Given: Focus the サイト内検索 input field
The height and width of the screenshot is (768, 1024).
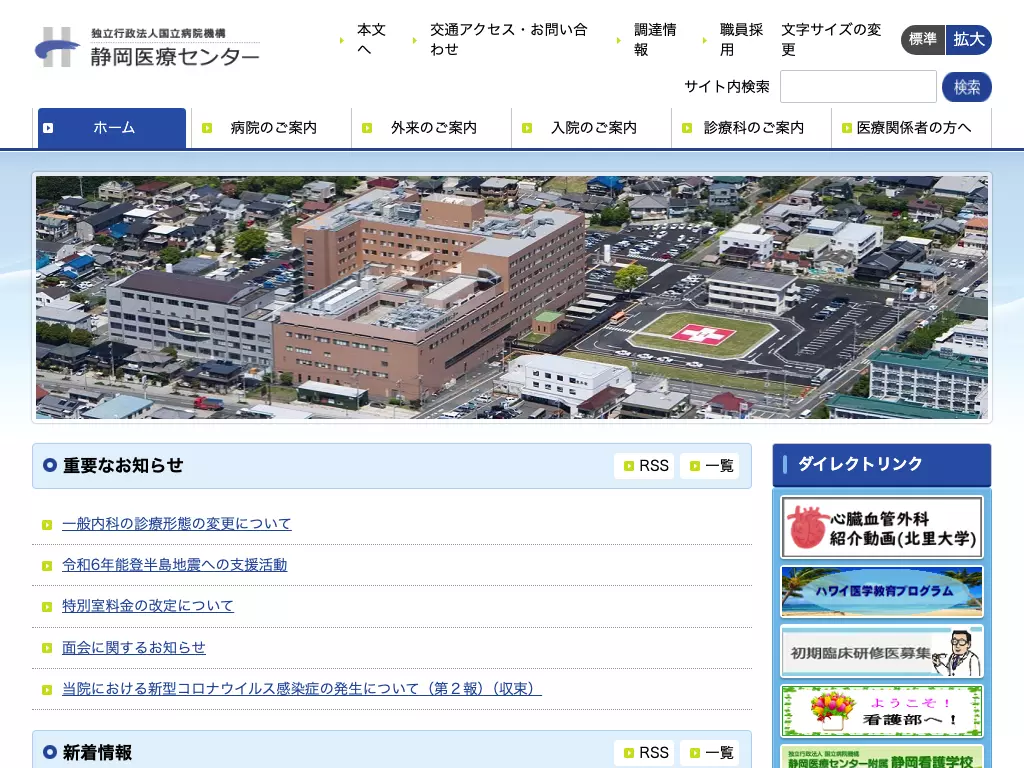Looking at the screenshot, I should click(x=858, y=87).
